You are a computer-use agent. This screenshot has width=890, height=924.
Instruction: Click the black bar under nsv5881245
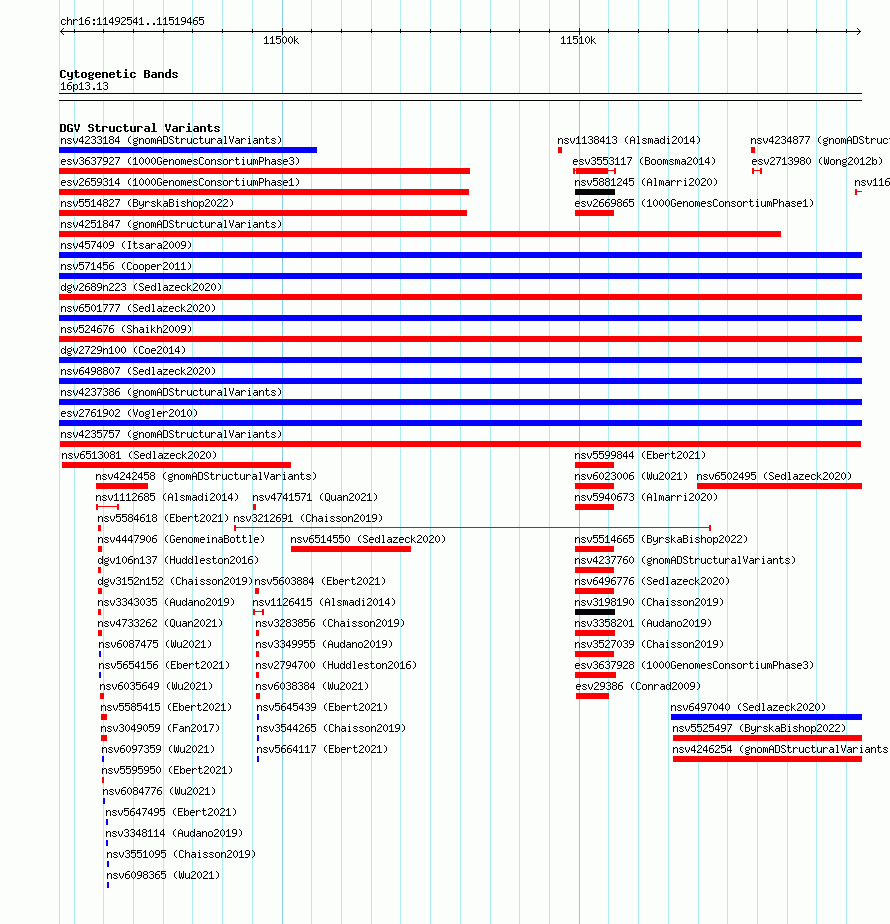tap(595, 192)
